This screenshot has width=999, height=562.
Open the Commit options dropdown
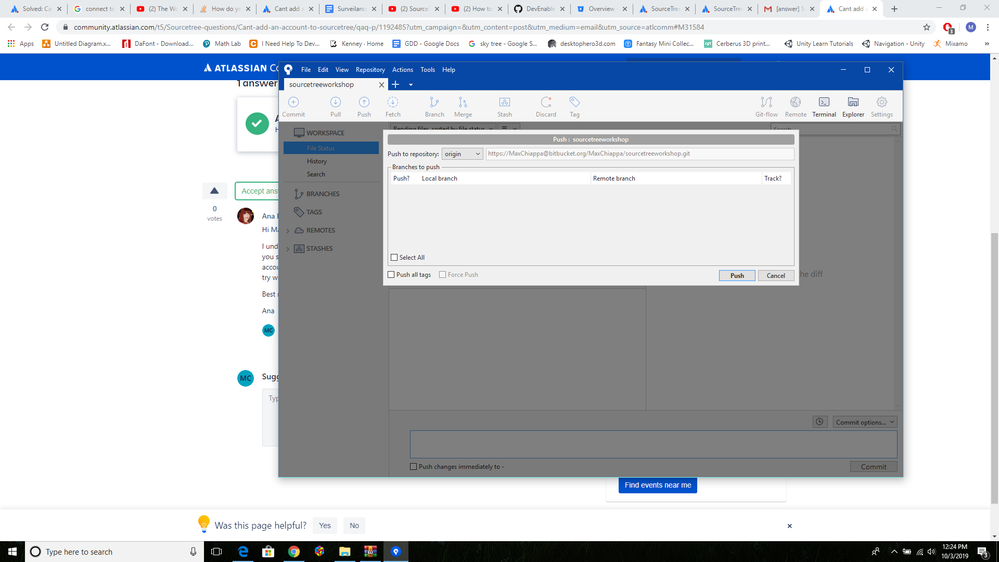(x=865, y=422)
